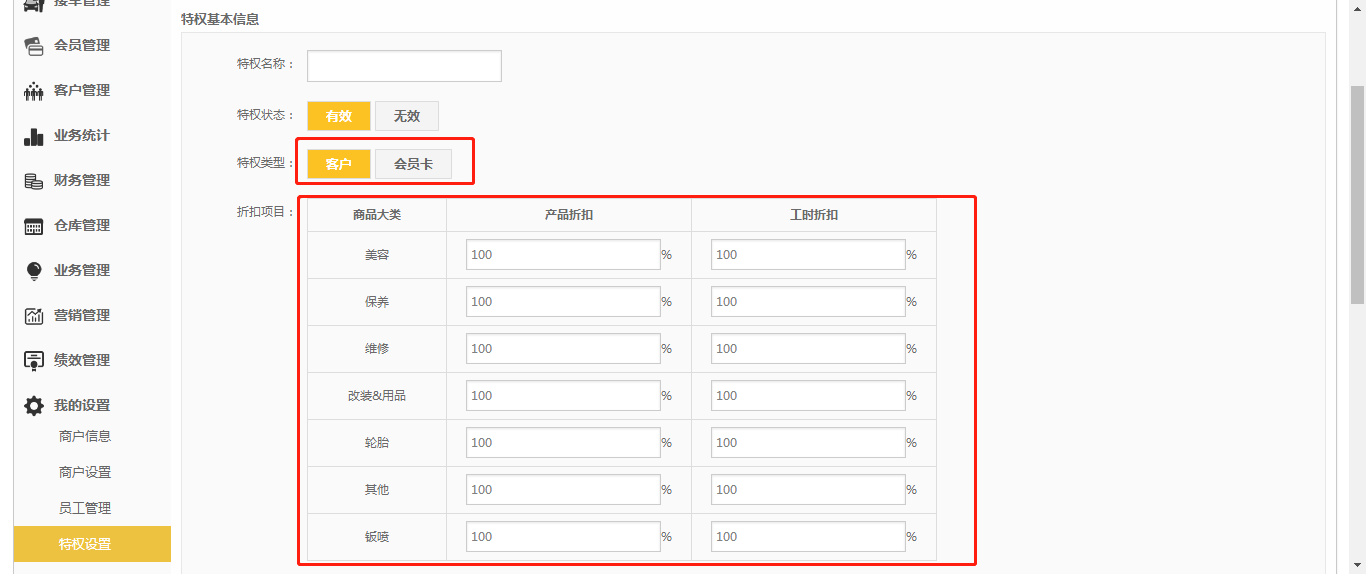Click the 财务管理 coins icon
This screenshot has width=1366, height=574.
[34, 181]
